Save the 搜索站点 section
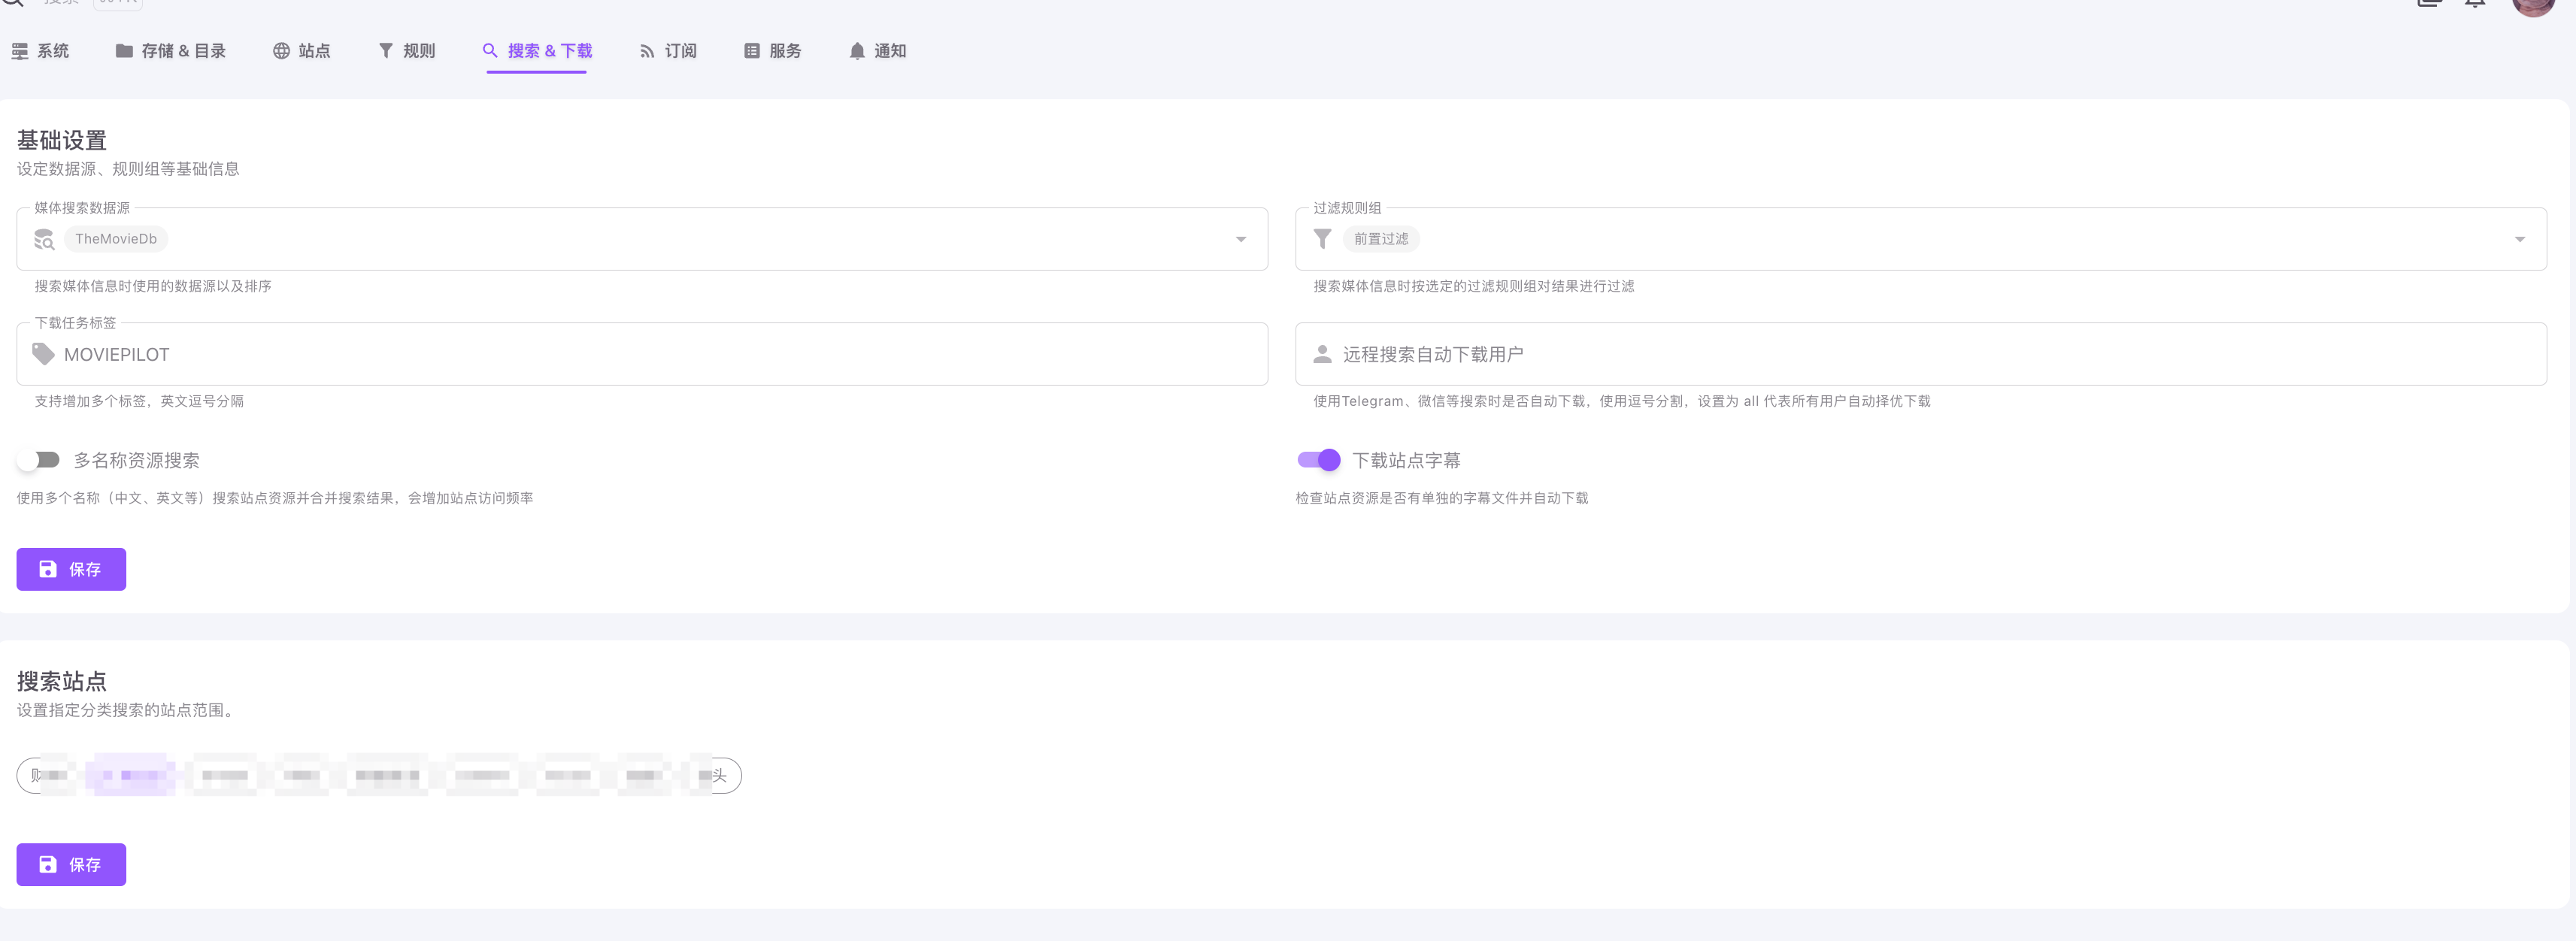This screenshot has height=941, width=2576. (71, 864)
